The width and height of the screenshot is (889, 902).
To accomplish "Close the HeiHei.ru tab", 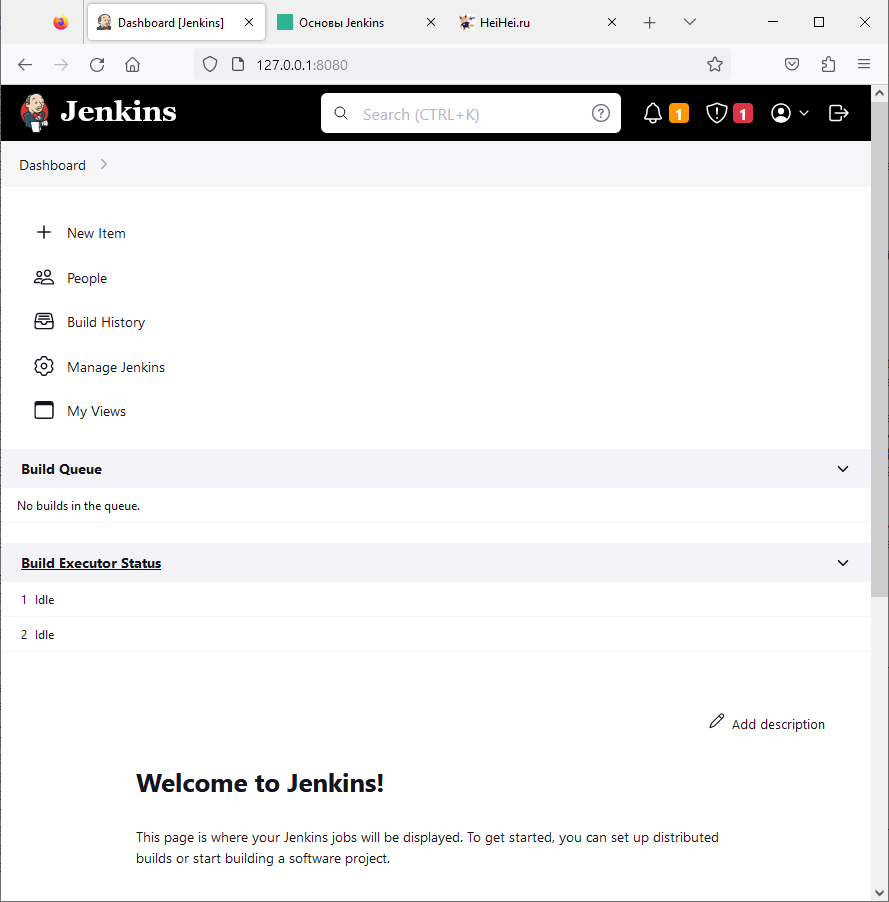I will [612, 22].
